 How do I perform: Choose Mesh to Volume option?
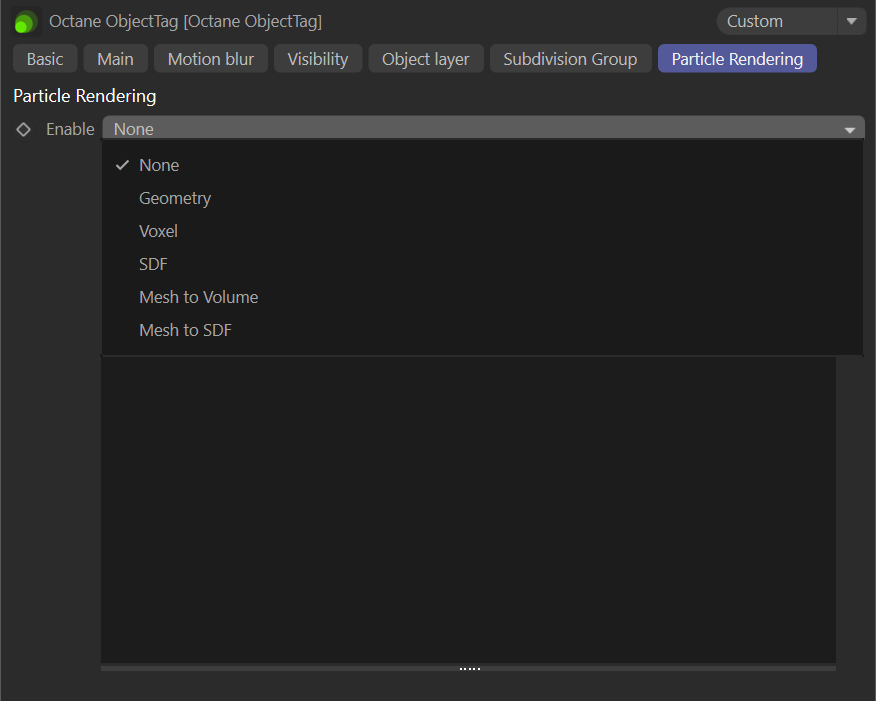click(198, 297)
